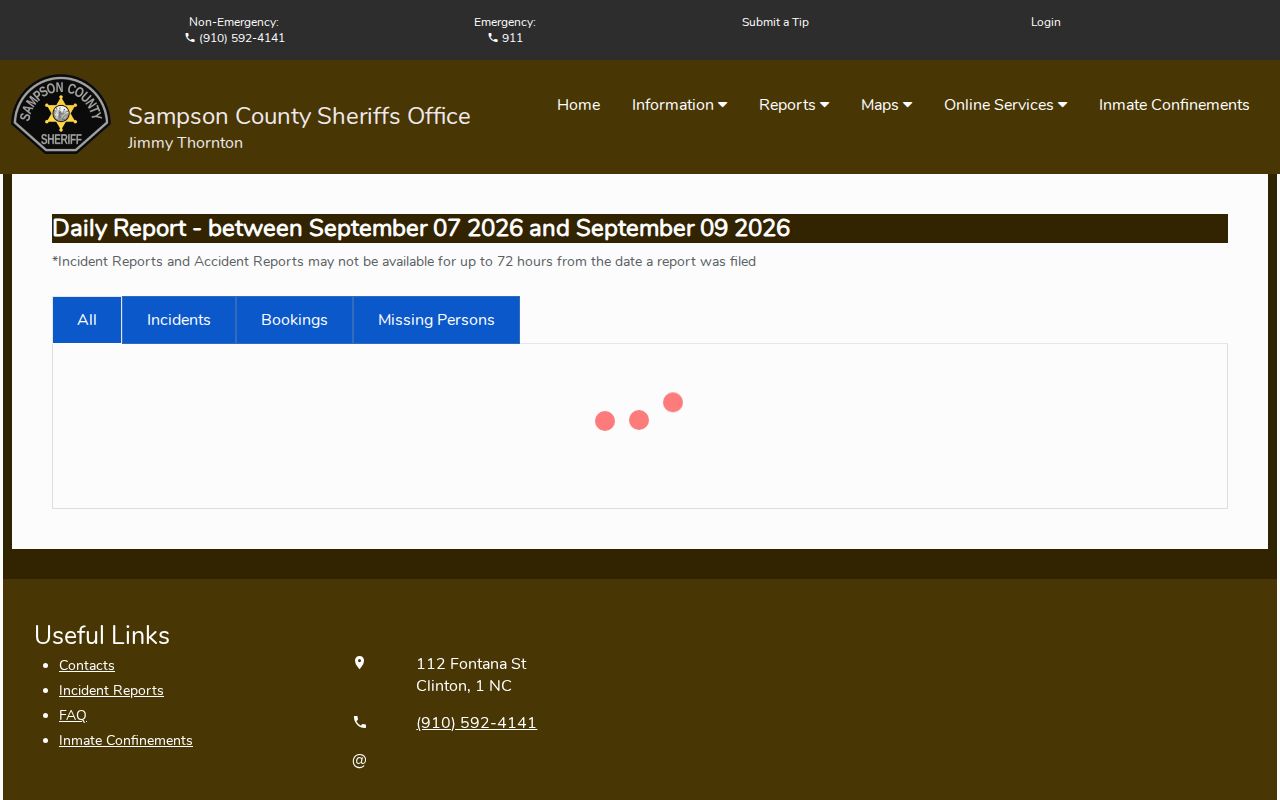
Task: Expand the Information dropdown menu
Action: pyautogui.click(x=679, y=105)
